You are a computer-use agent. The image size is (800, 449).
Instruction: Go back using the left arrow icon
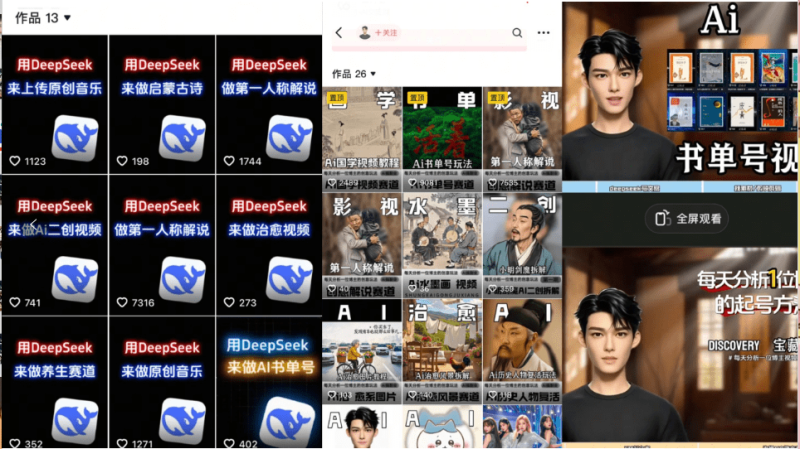click(x=338, y=33)
